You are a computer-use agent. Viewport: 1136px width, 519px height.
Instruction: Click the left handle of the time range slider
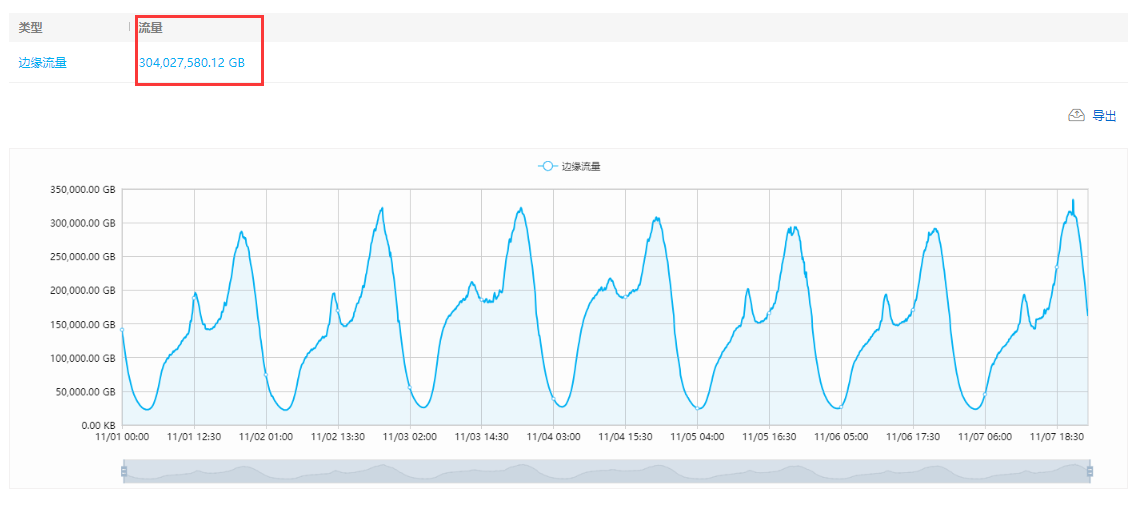(124, 471)
